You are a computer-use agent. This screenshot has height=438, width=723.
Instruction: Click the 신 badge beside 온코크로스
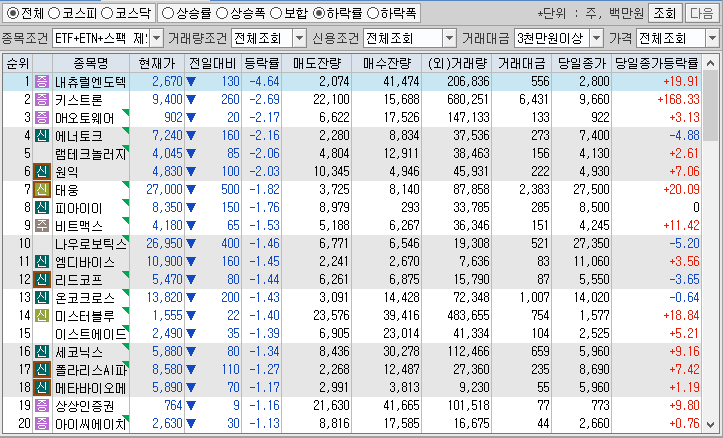pyautogui.click(x=42, y=297)
